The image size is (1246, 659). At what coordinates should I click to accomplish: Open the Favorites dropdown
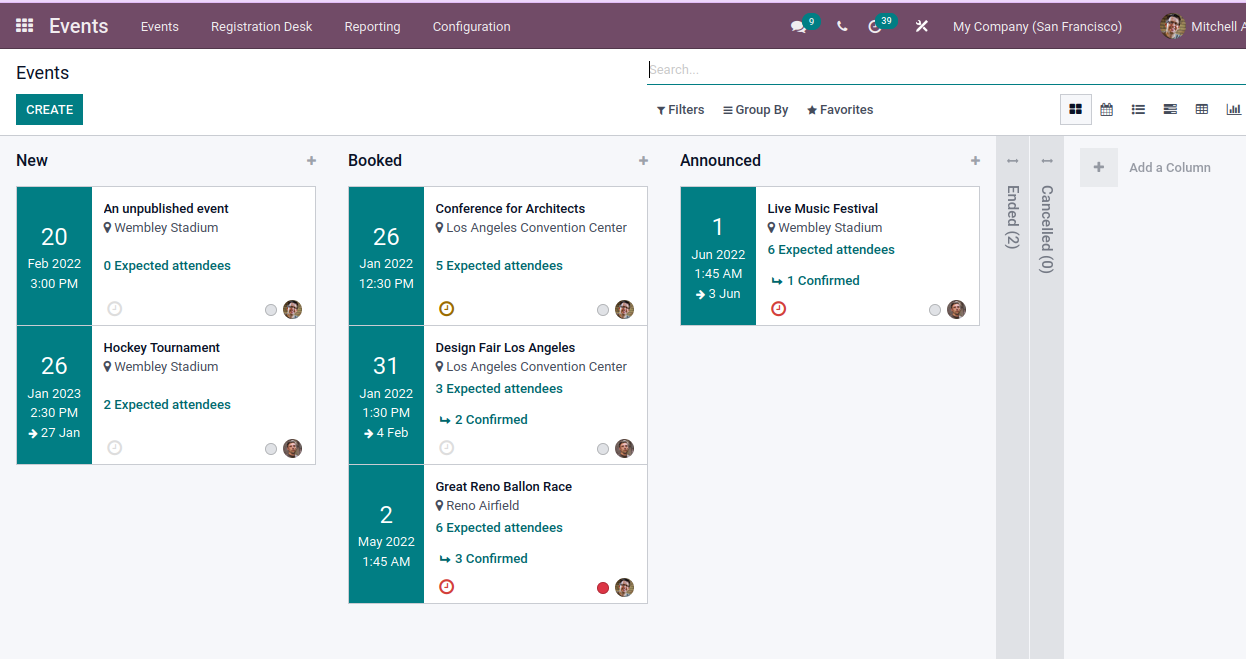click(x=840, y=110)
